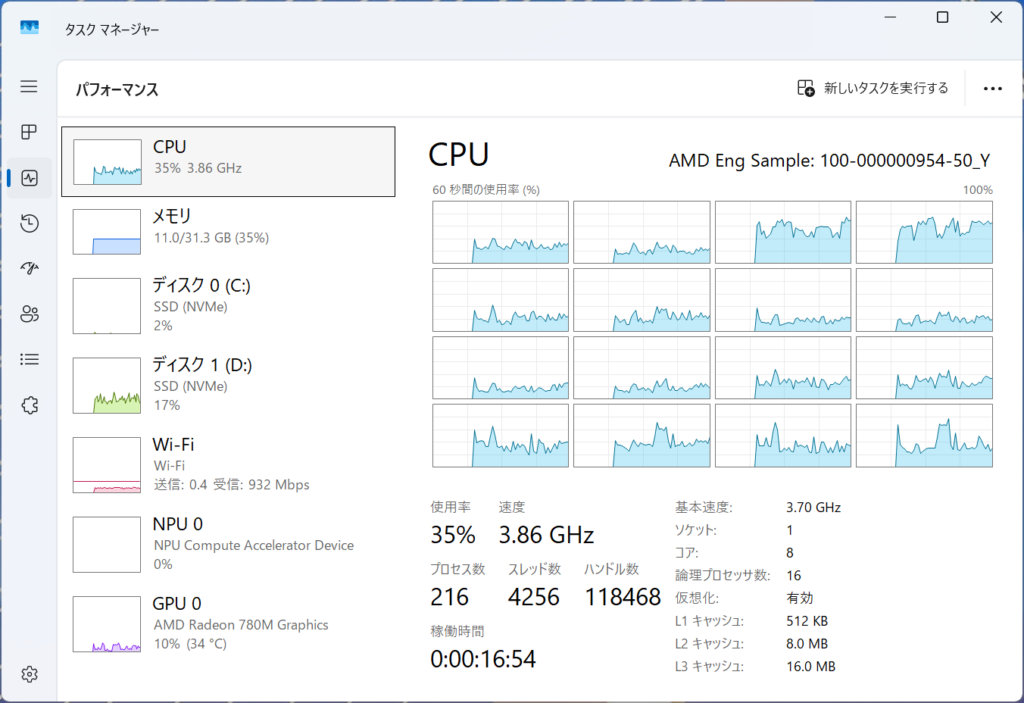
Task: Click the process count value '216'
Action: [449, 597]
